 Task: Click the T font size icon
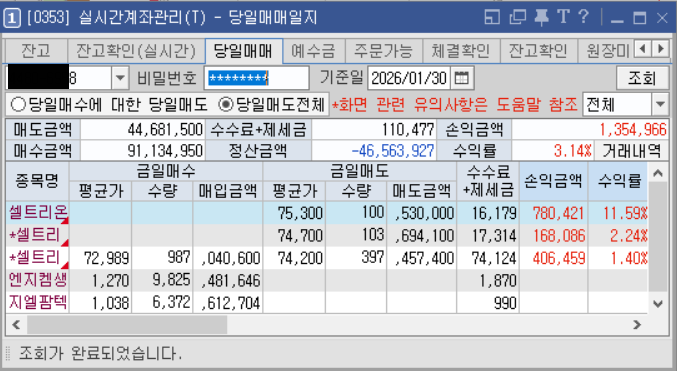click(563, 17)
